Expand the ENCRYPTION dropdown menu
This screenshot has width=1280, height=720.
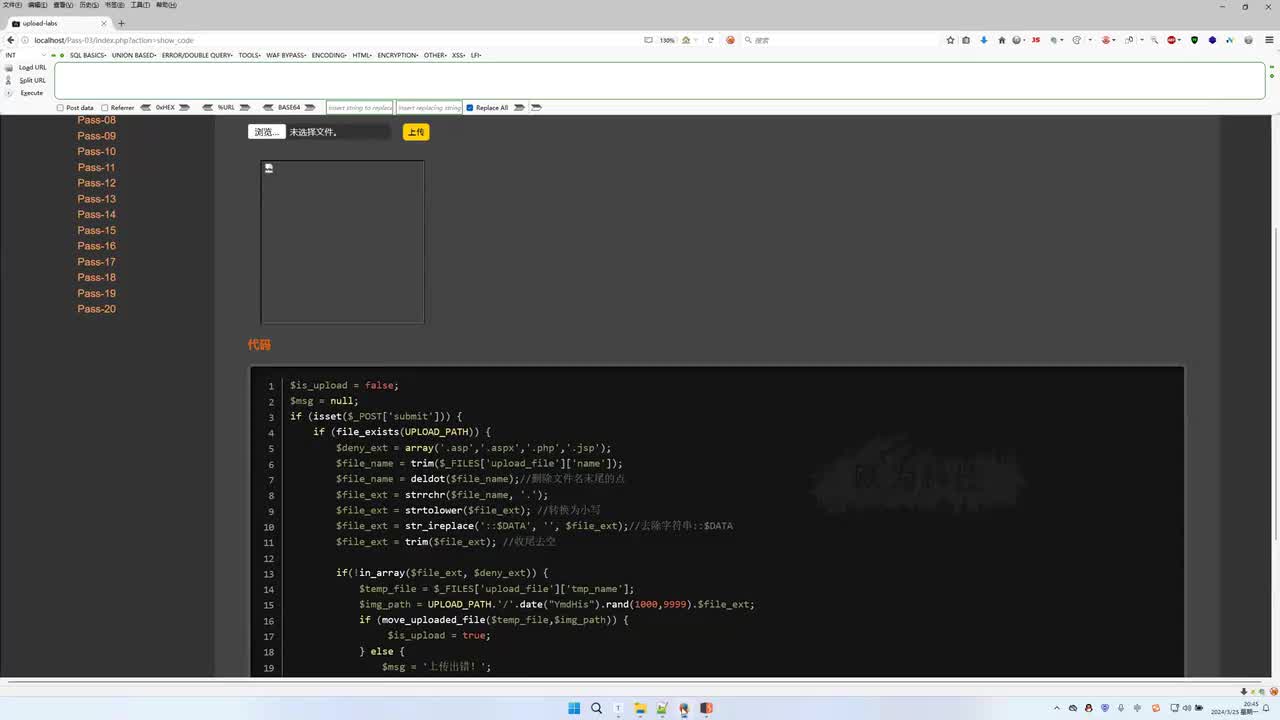(398, 55)
